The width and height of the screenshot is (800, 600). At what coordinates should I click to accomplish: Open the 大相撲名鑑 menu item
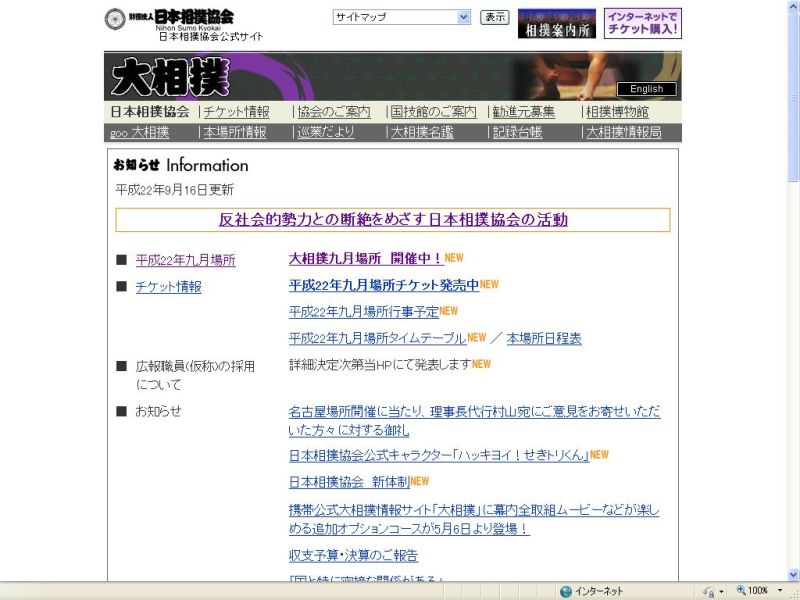(422, 133)
